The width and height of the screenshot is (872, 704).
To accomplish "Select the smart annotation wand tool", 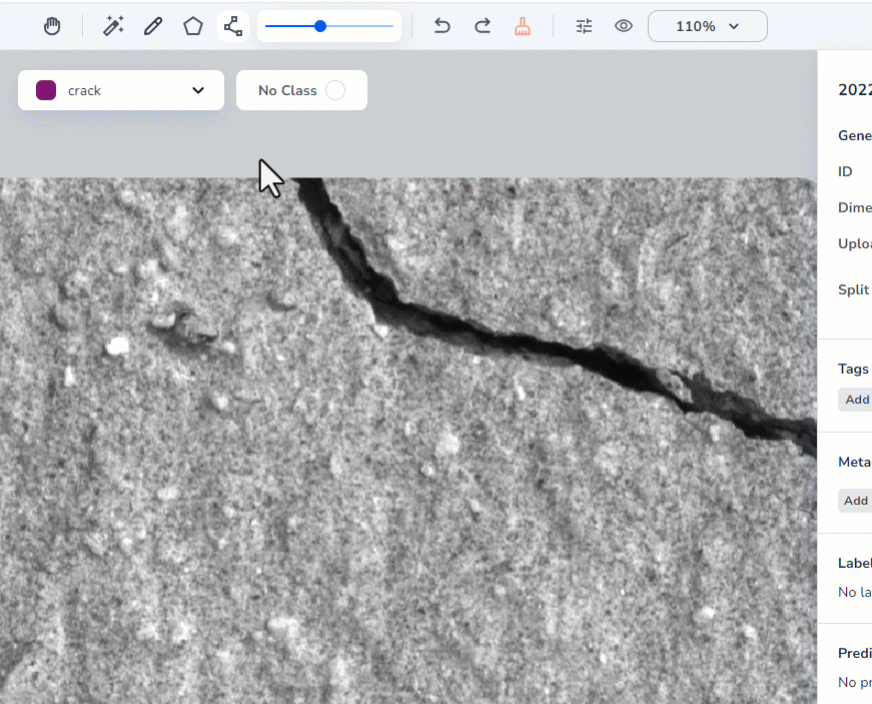I will pyautogui.click(x=112, y=26).
